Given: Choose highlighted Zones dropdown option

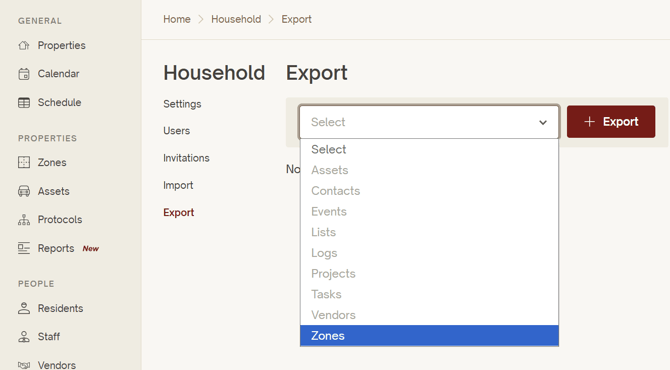Looking at the screenshot, I should 429,336.
